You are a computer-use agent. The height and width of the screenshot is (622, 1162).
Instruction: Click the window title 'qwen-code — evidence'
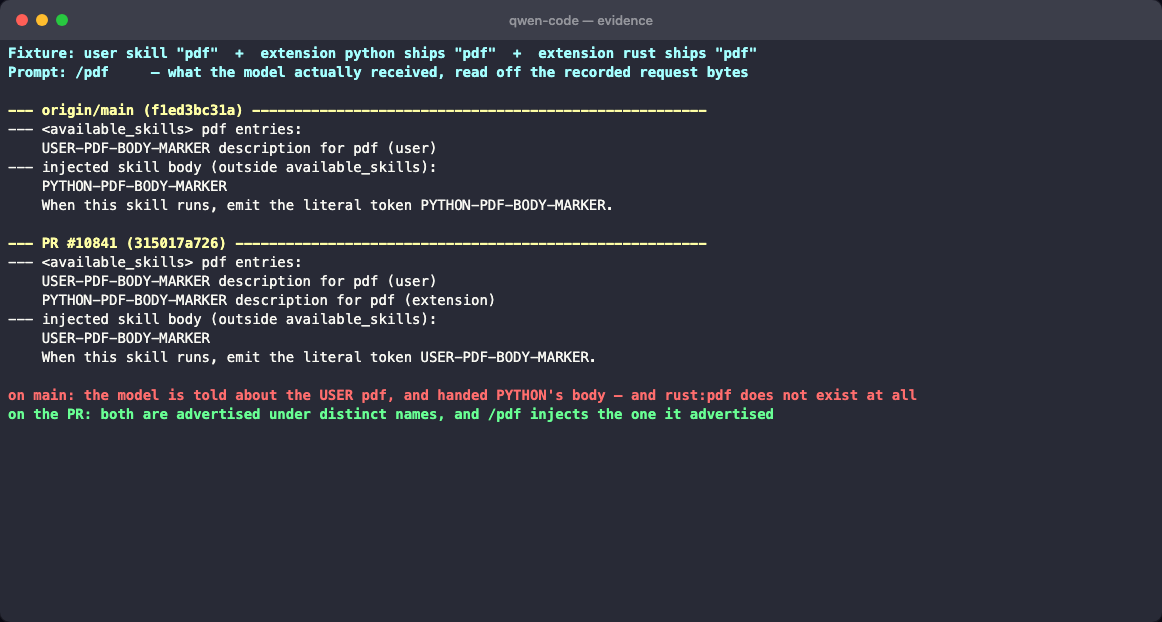point(580,21)
